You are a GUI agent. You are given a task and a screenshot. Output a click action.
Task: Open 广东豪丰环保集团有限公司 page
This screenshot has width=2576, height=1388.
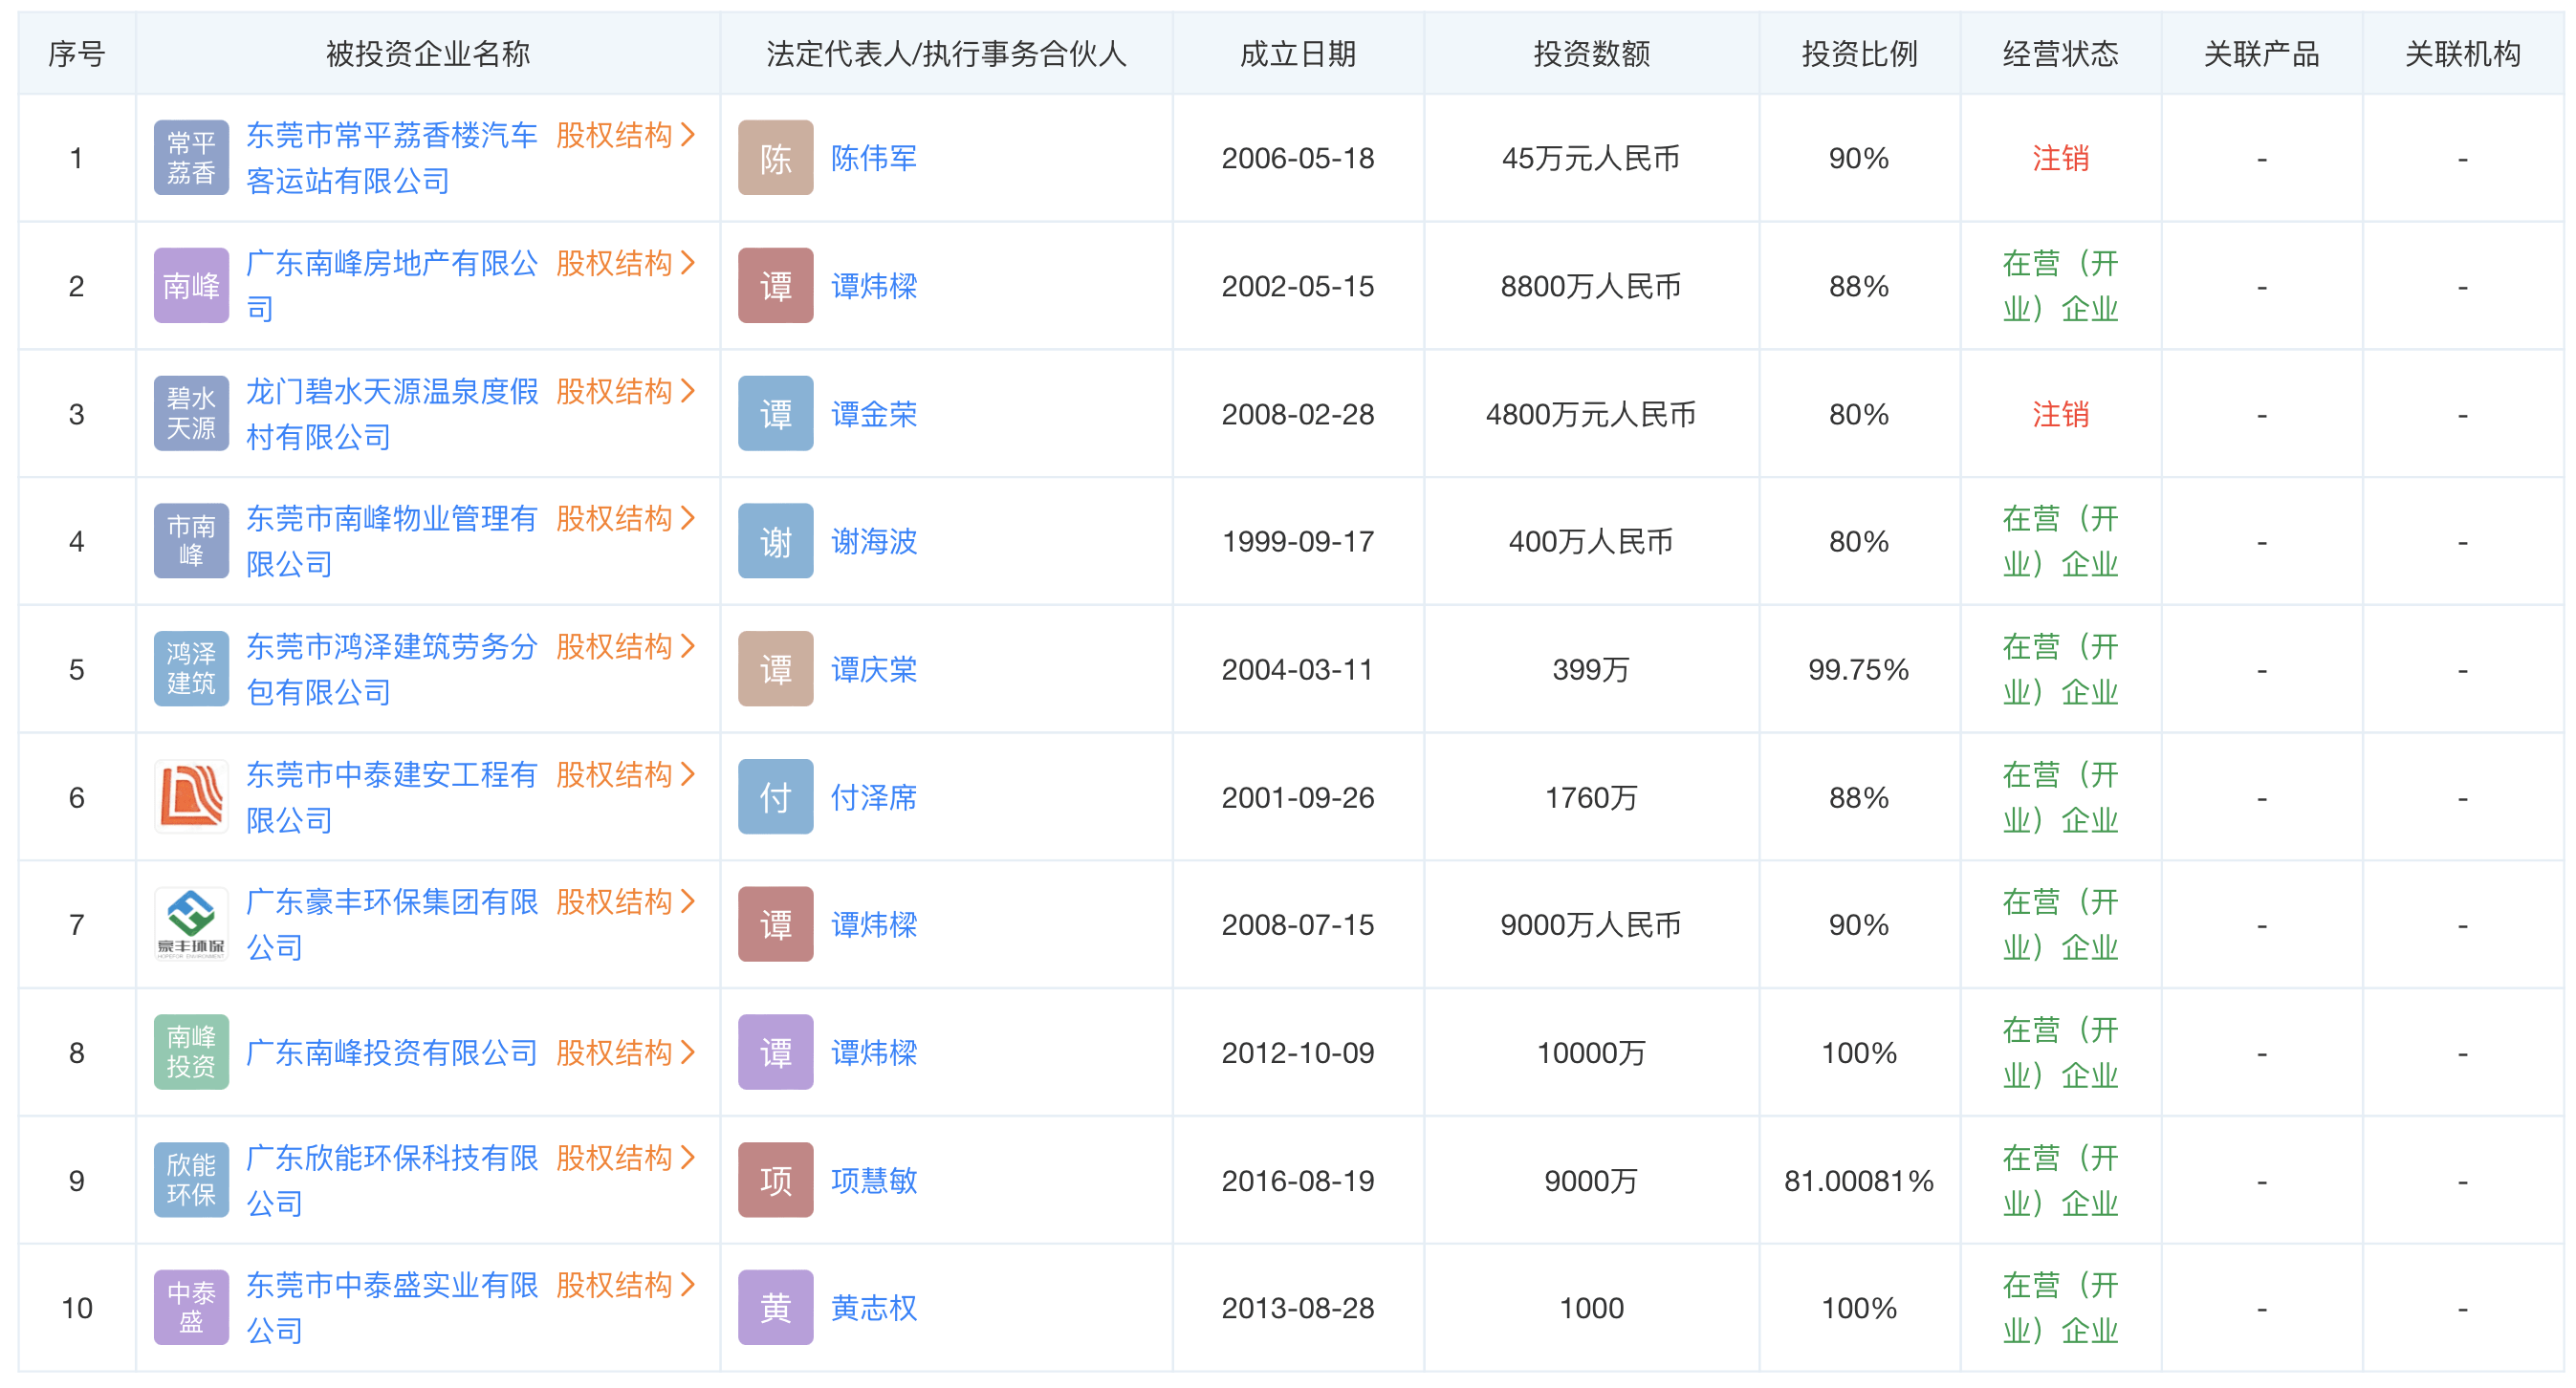click(x=392, y=925)
